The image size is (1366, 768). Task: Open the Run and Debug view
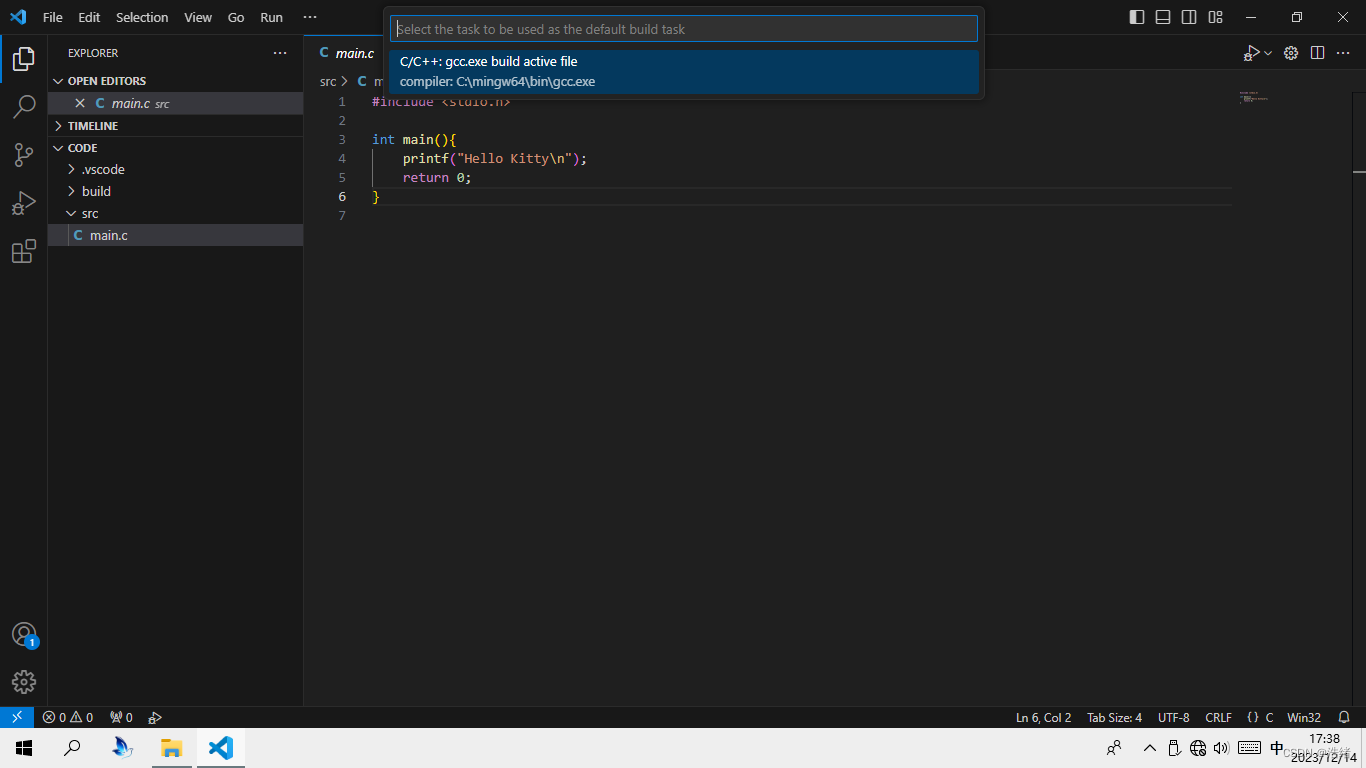tap(24, 203)
